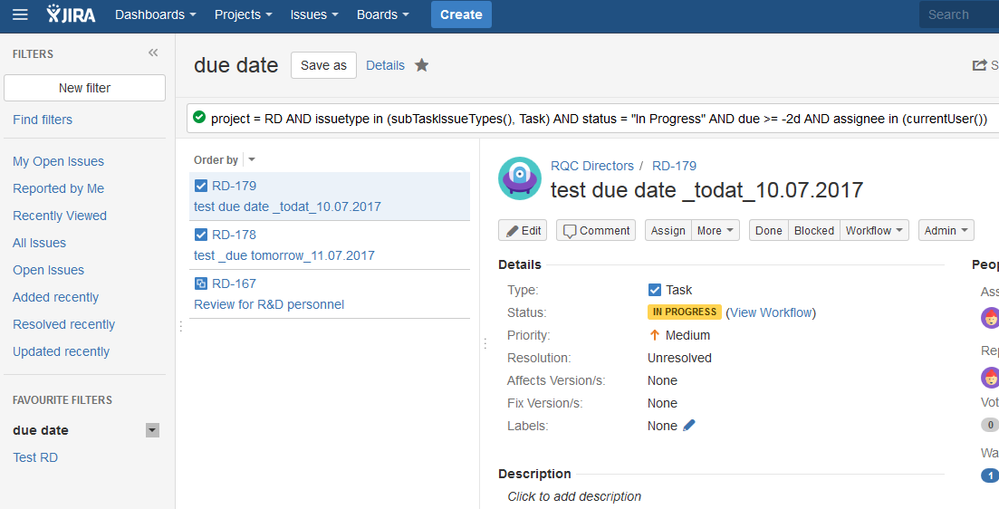Open the hamburger navigation menu
Image resolution: width=999 pixels, height=509 pixels.
20,14
